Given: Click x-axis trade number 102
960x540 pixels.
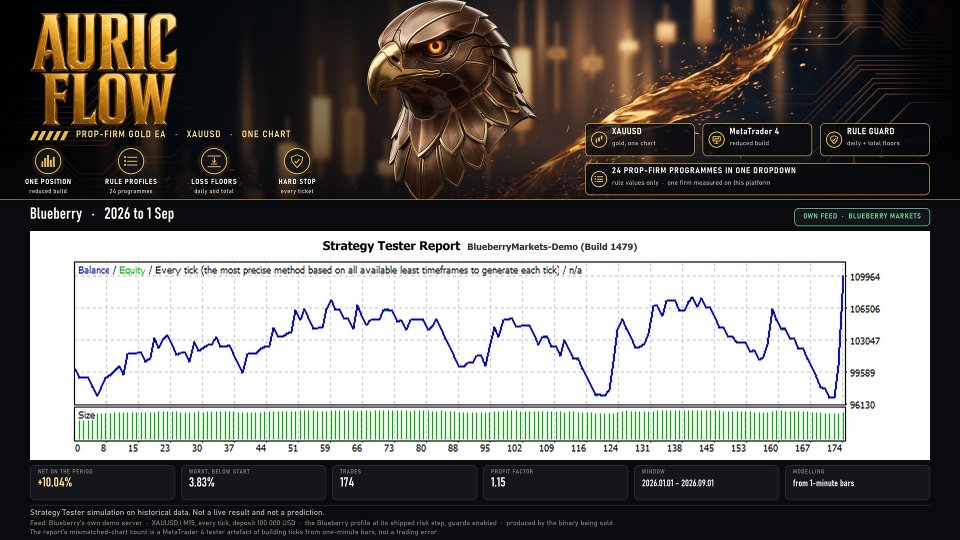Looking at the screenshot, I should click(514, 448).
